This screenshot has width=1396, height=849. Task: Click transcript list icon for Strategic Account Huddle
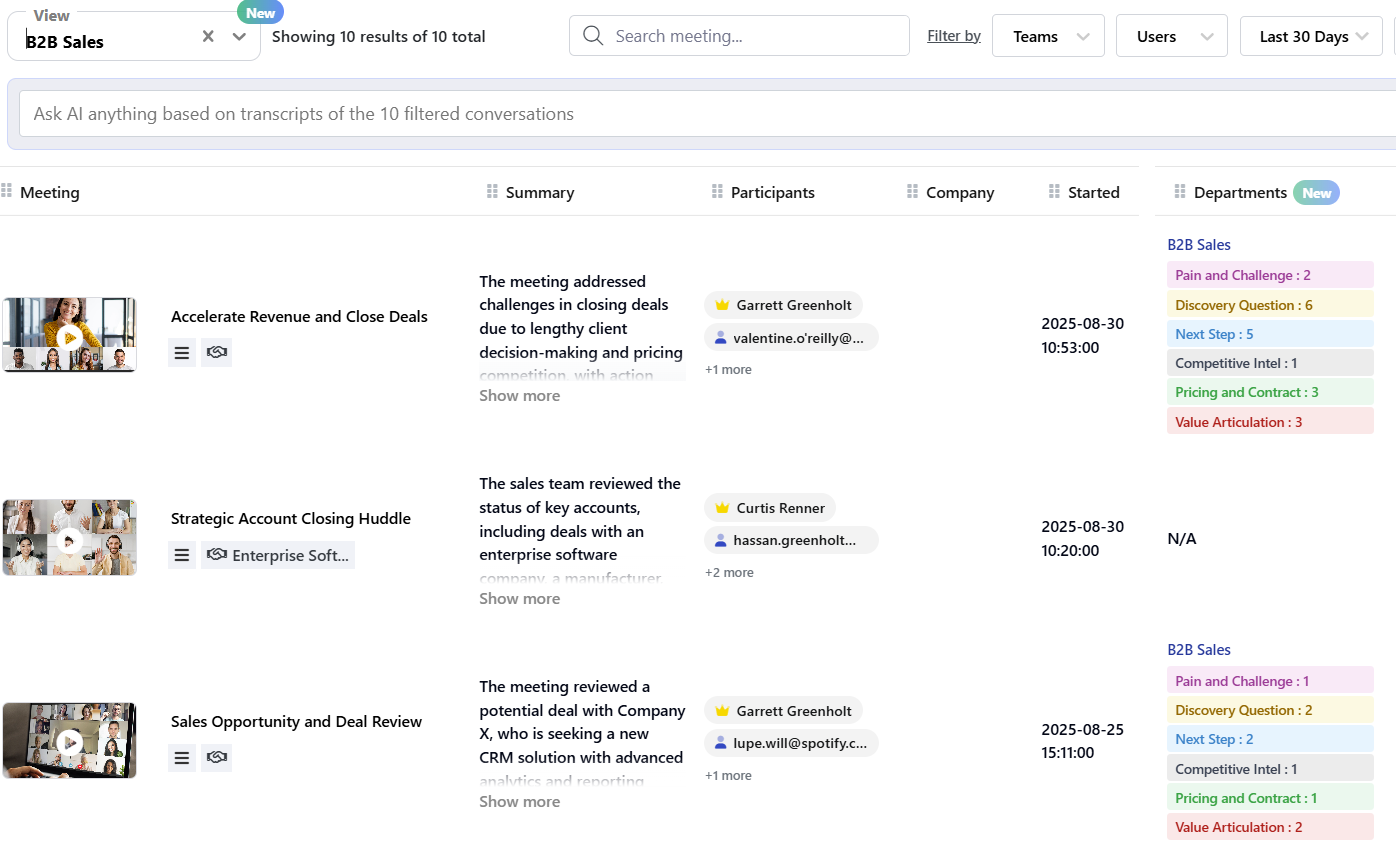coord(181,555)
